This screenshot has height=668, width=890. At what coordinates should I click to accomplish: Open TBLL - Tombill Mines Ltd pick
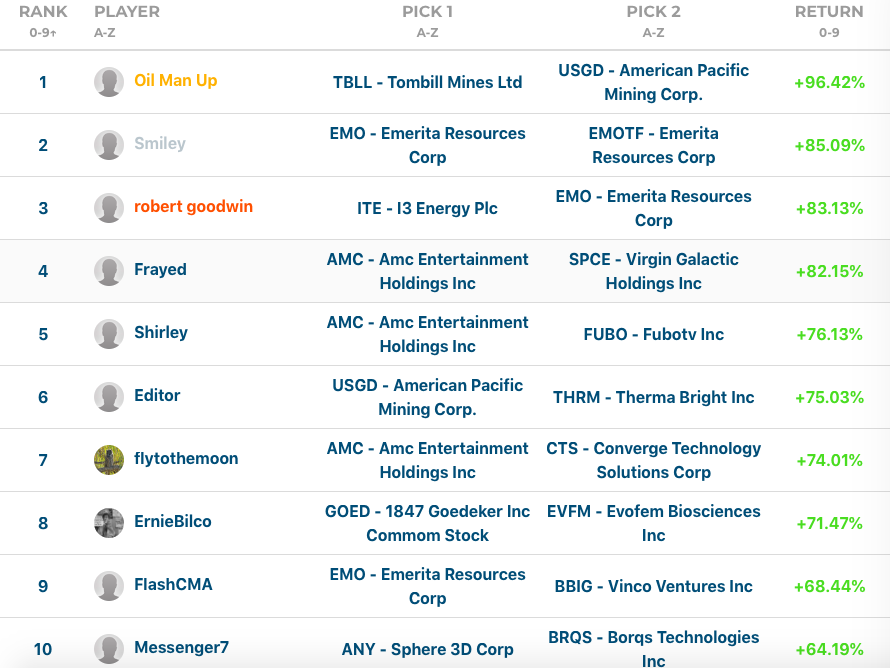427,83
